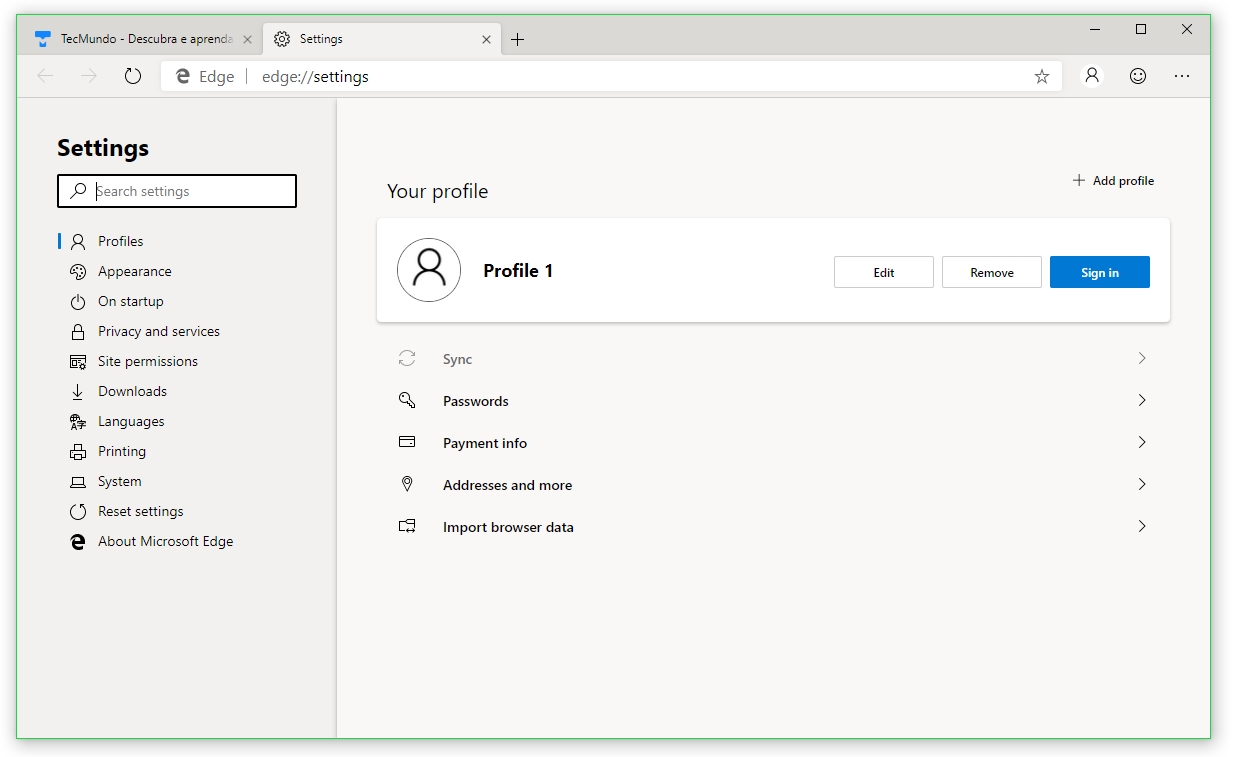
Task: Focus the Search settings box
Action: click(x=177, y=191)
